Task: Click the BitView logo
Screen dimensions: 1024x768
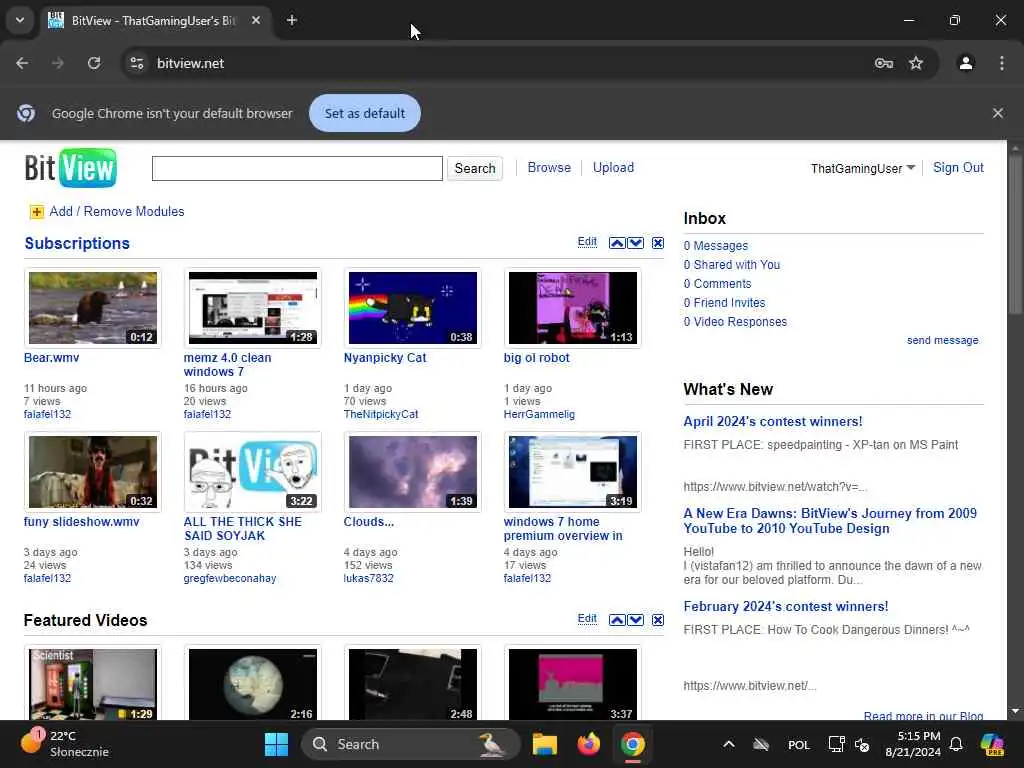Action: [71, 168]
